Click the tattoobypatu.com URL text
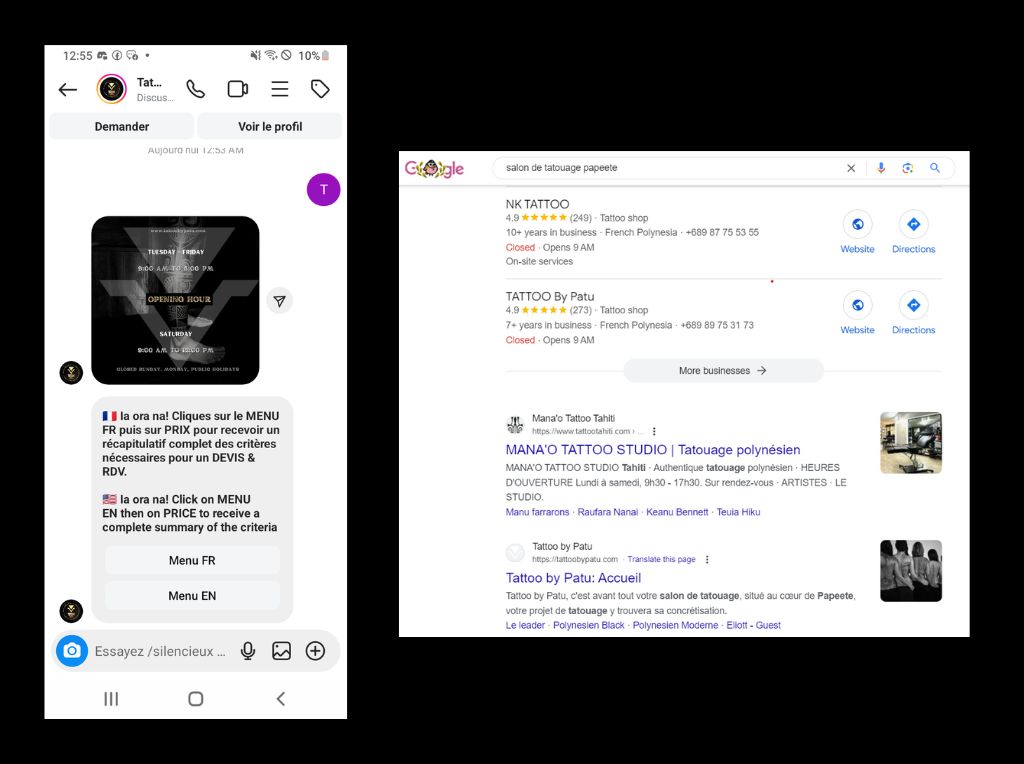 tap(575, 559)
